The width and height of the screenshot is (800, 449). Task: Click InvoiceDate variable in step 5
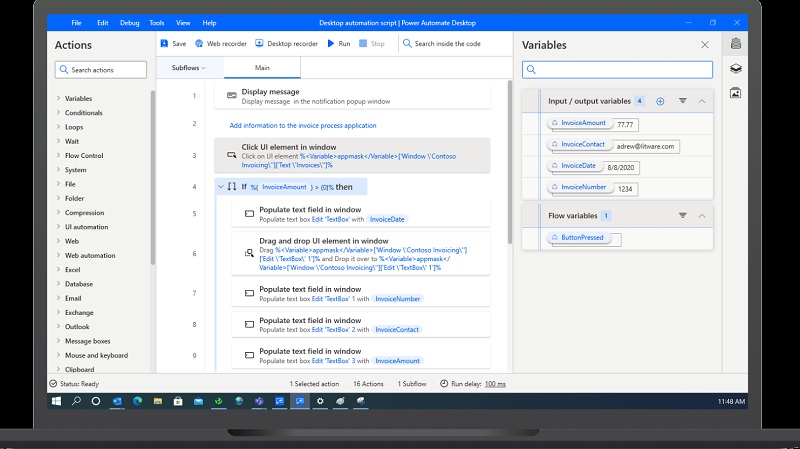tap(387, 219)
